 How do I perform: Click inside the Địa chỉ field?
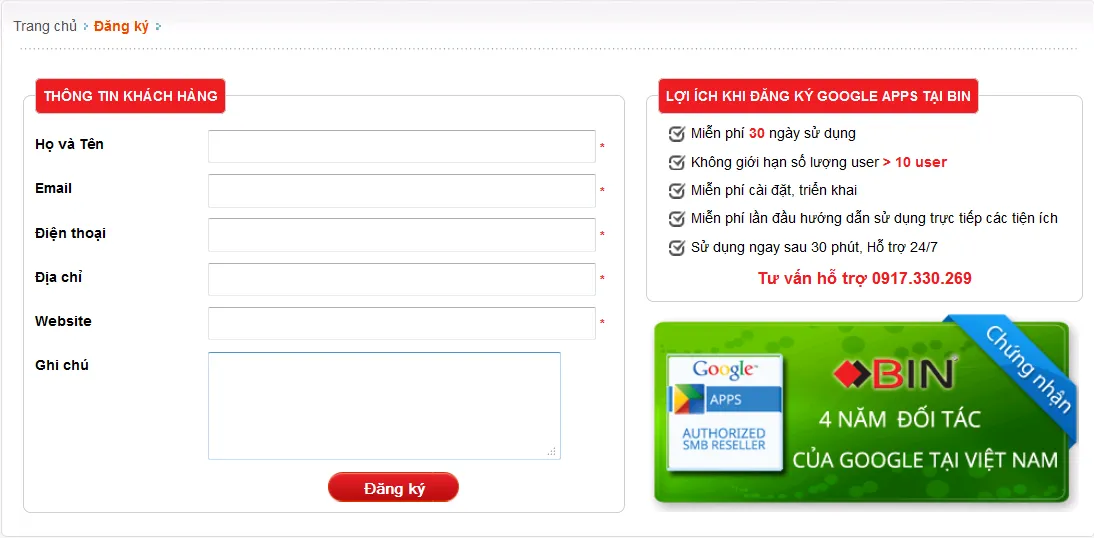pos(402,279)
